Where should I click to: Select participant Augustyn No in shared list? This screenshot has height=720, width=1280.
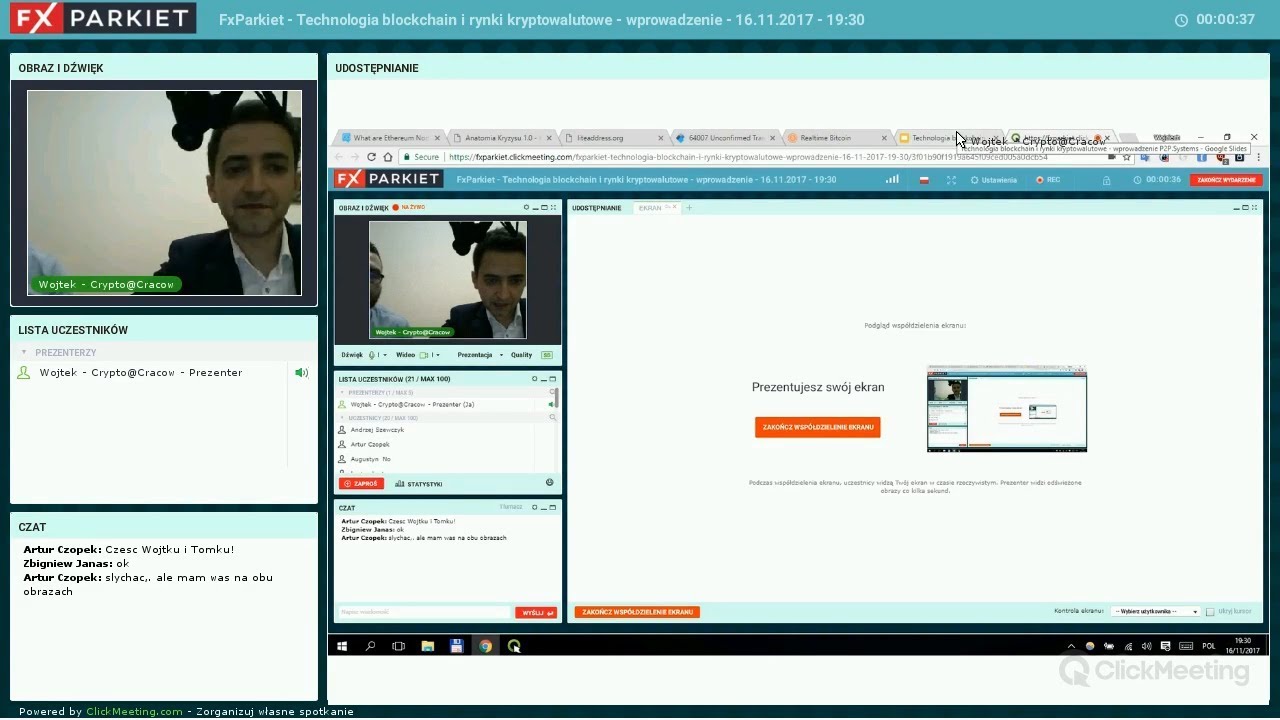click(x=370, y=459)
